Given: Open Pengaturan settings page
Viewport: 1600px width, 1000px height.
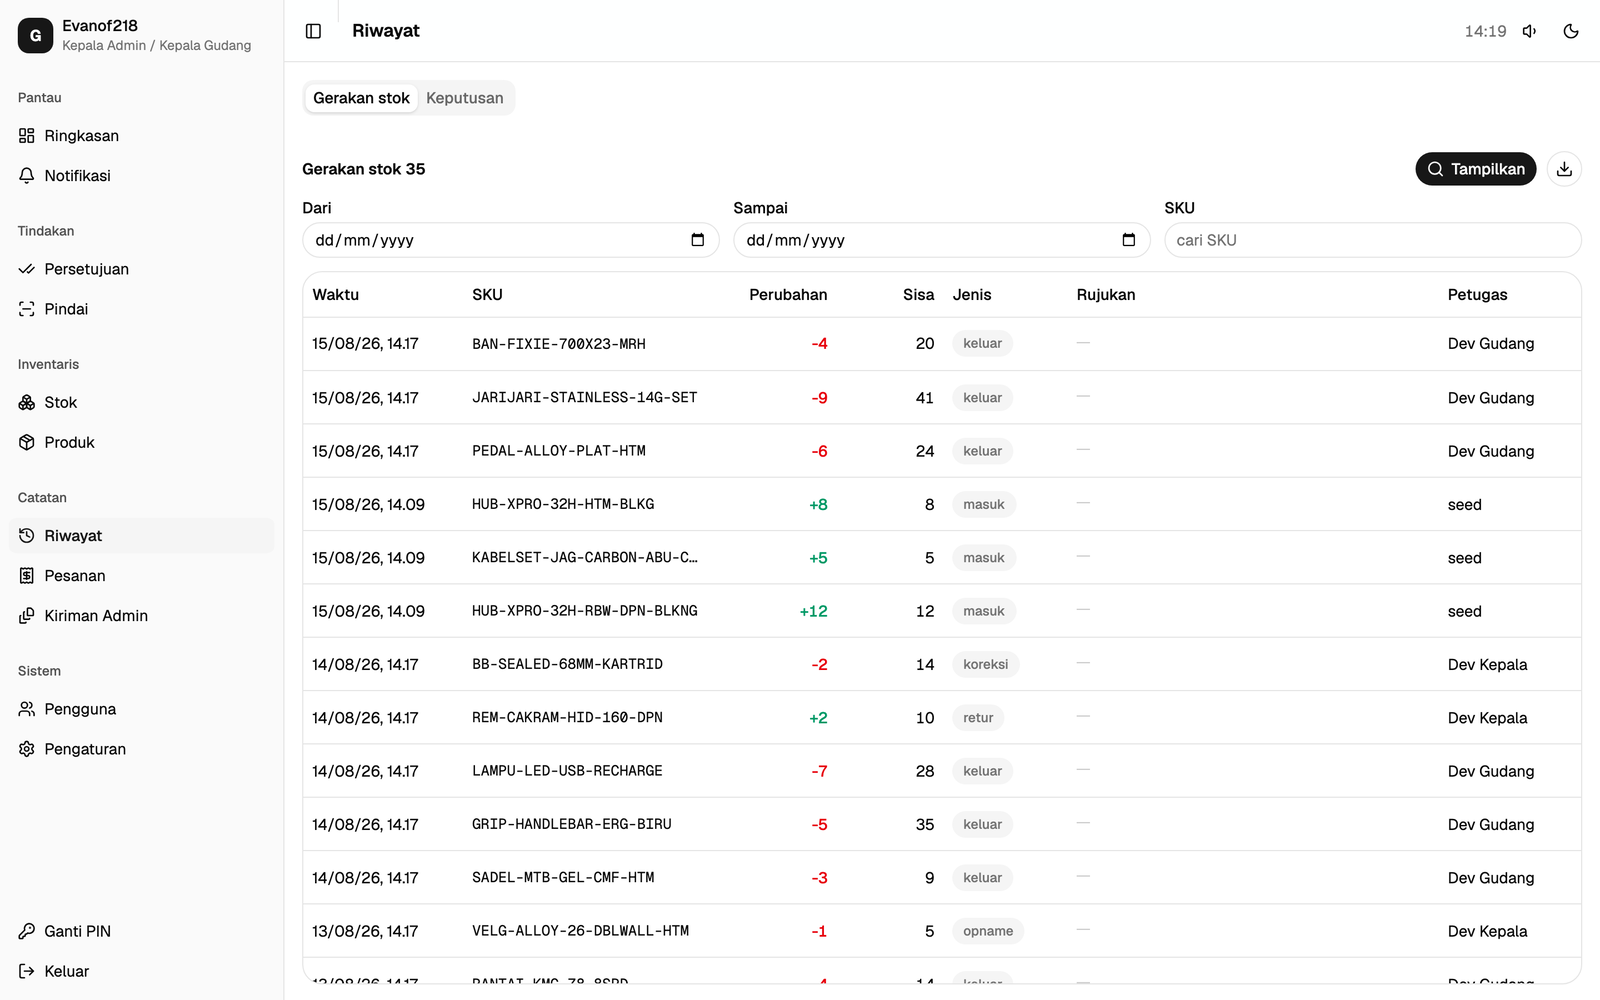Looking at the screenshot, I should point(141,749).
